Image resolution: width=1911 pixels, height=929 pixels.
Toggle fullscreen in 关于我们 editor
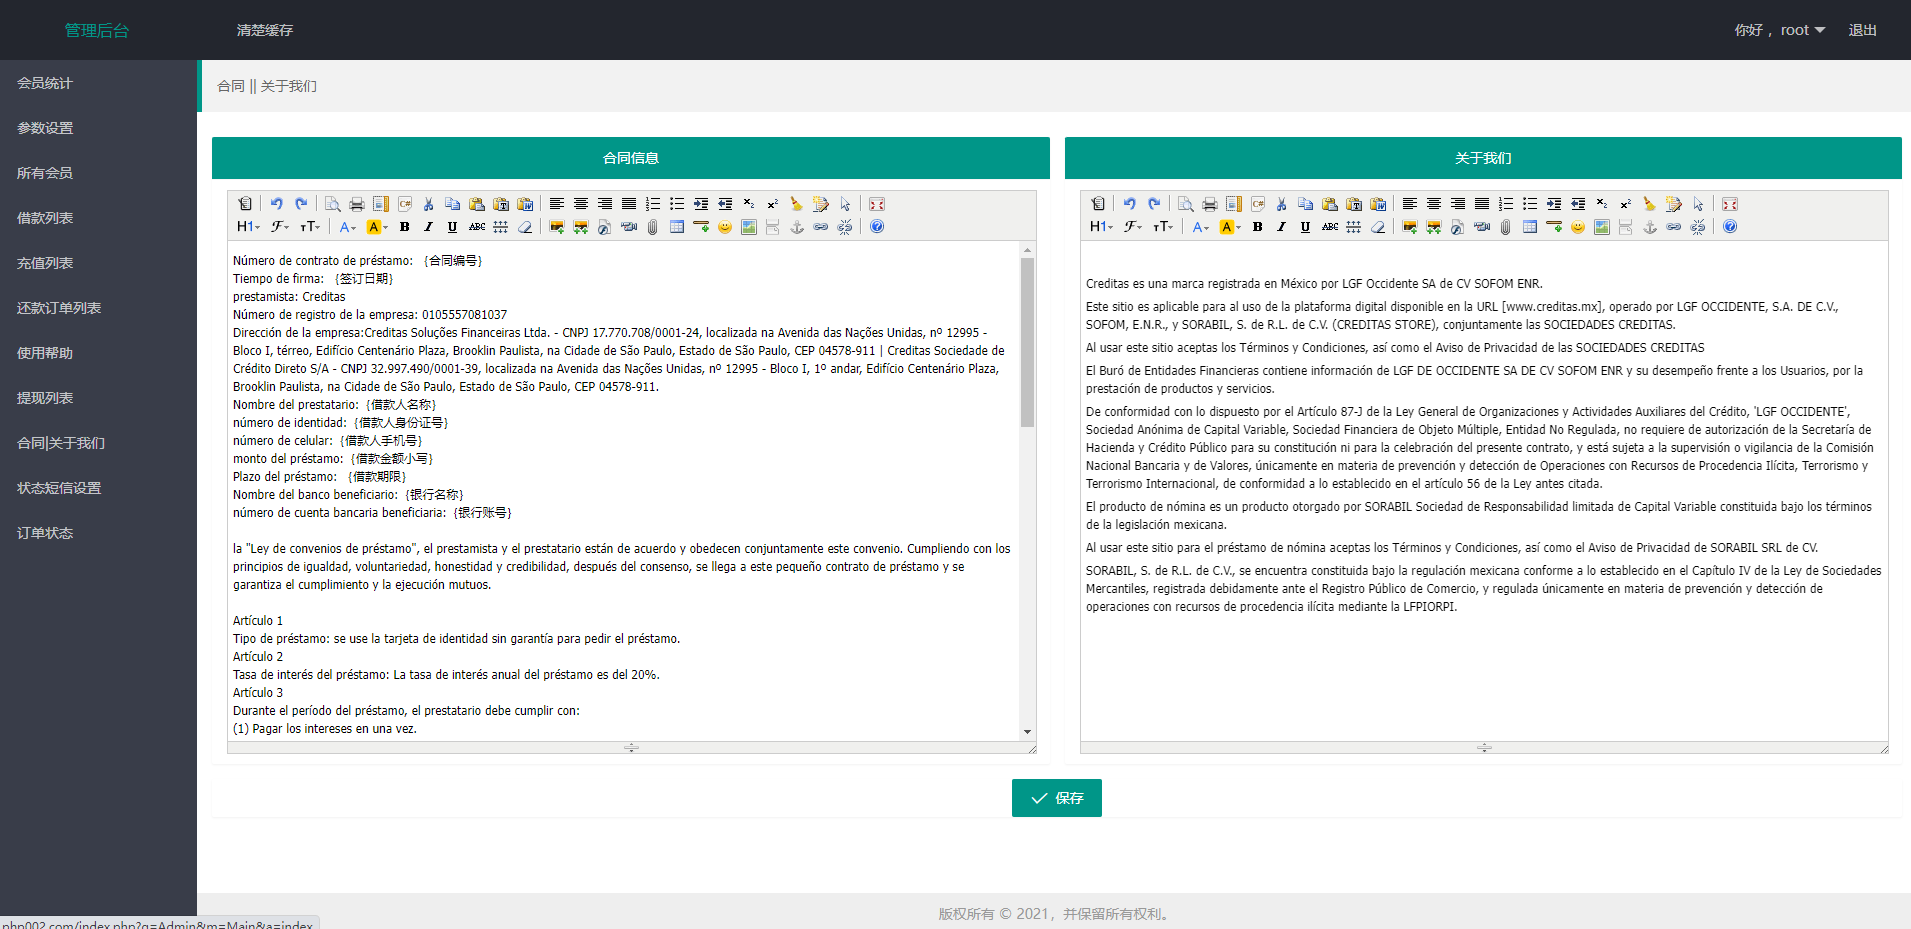pos(1730,204)
